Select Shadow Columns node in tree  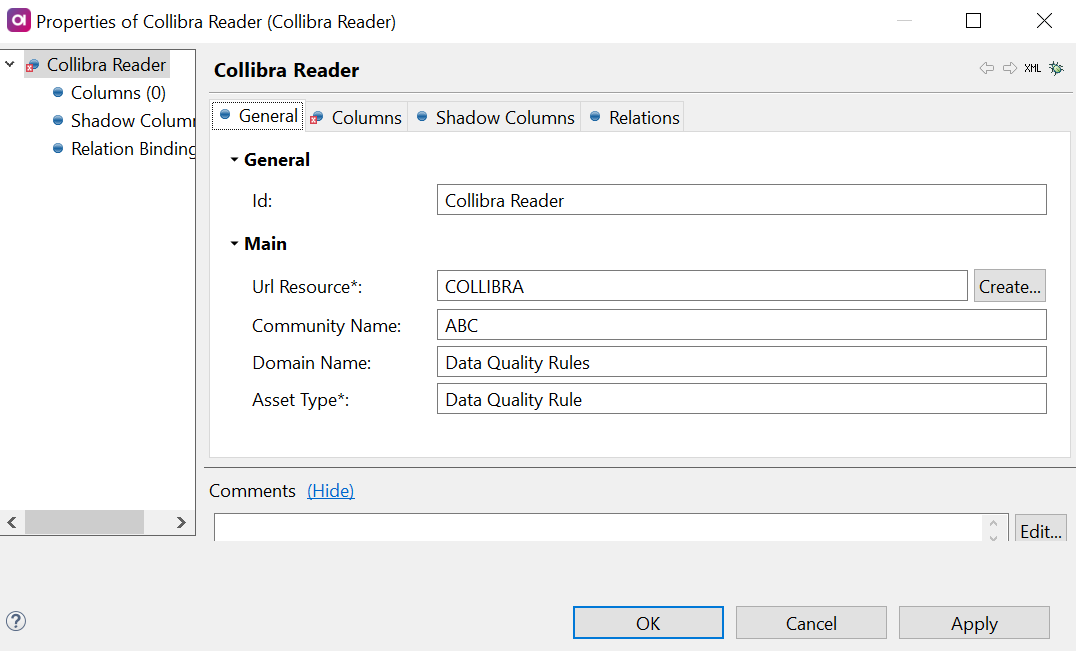pyautogui.click(x=132, y=121)
